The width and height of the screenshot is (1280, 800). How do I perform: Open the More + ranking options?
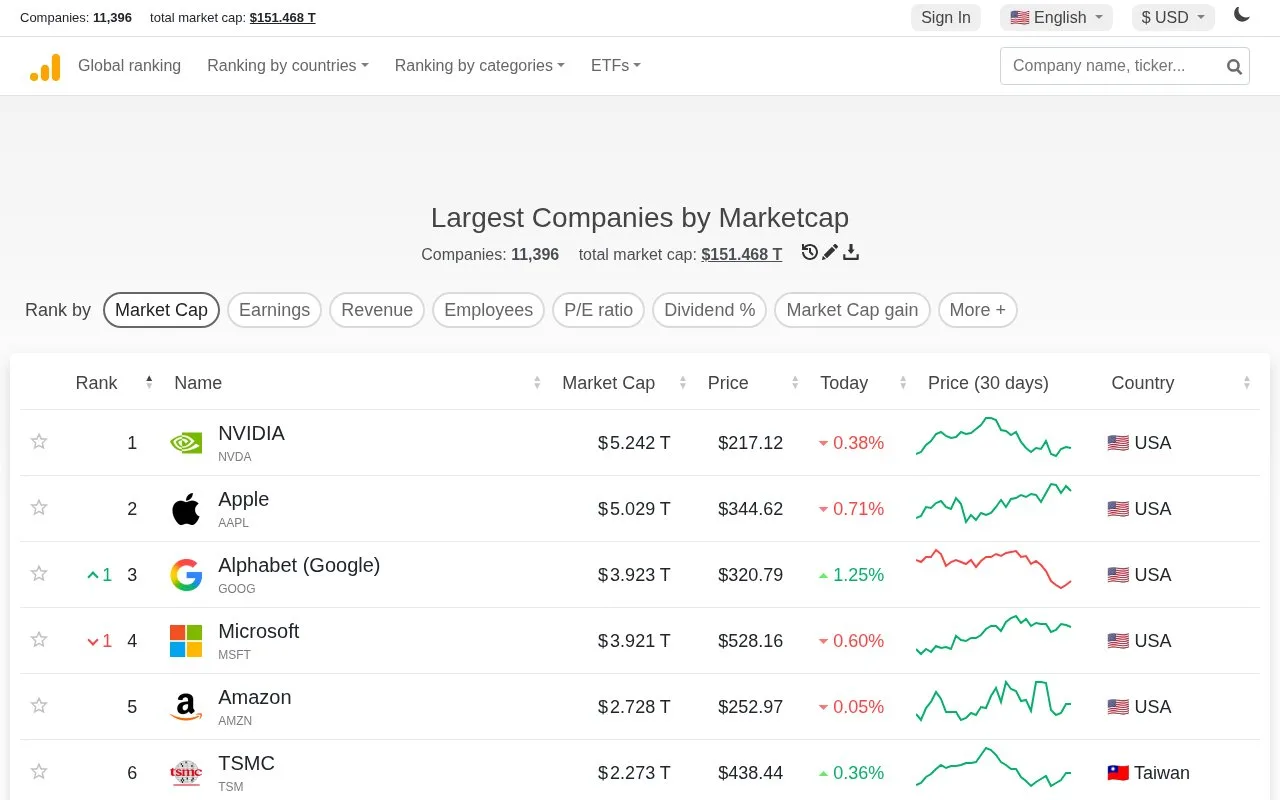[978, 310]
